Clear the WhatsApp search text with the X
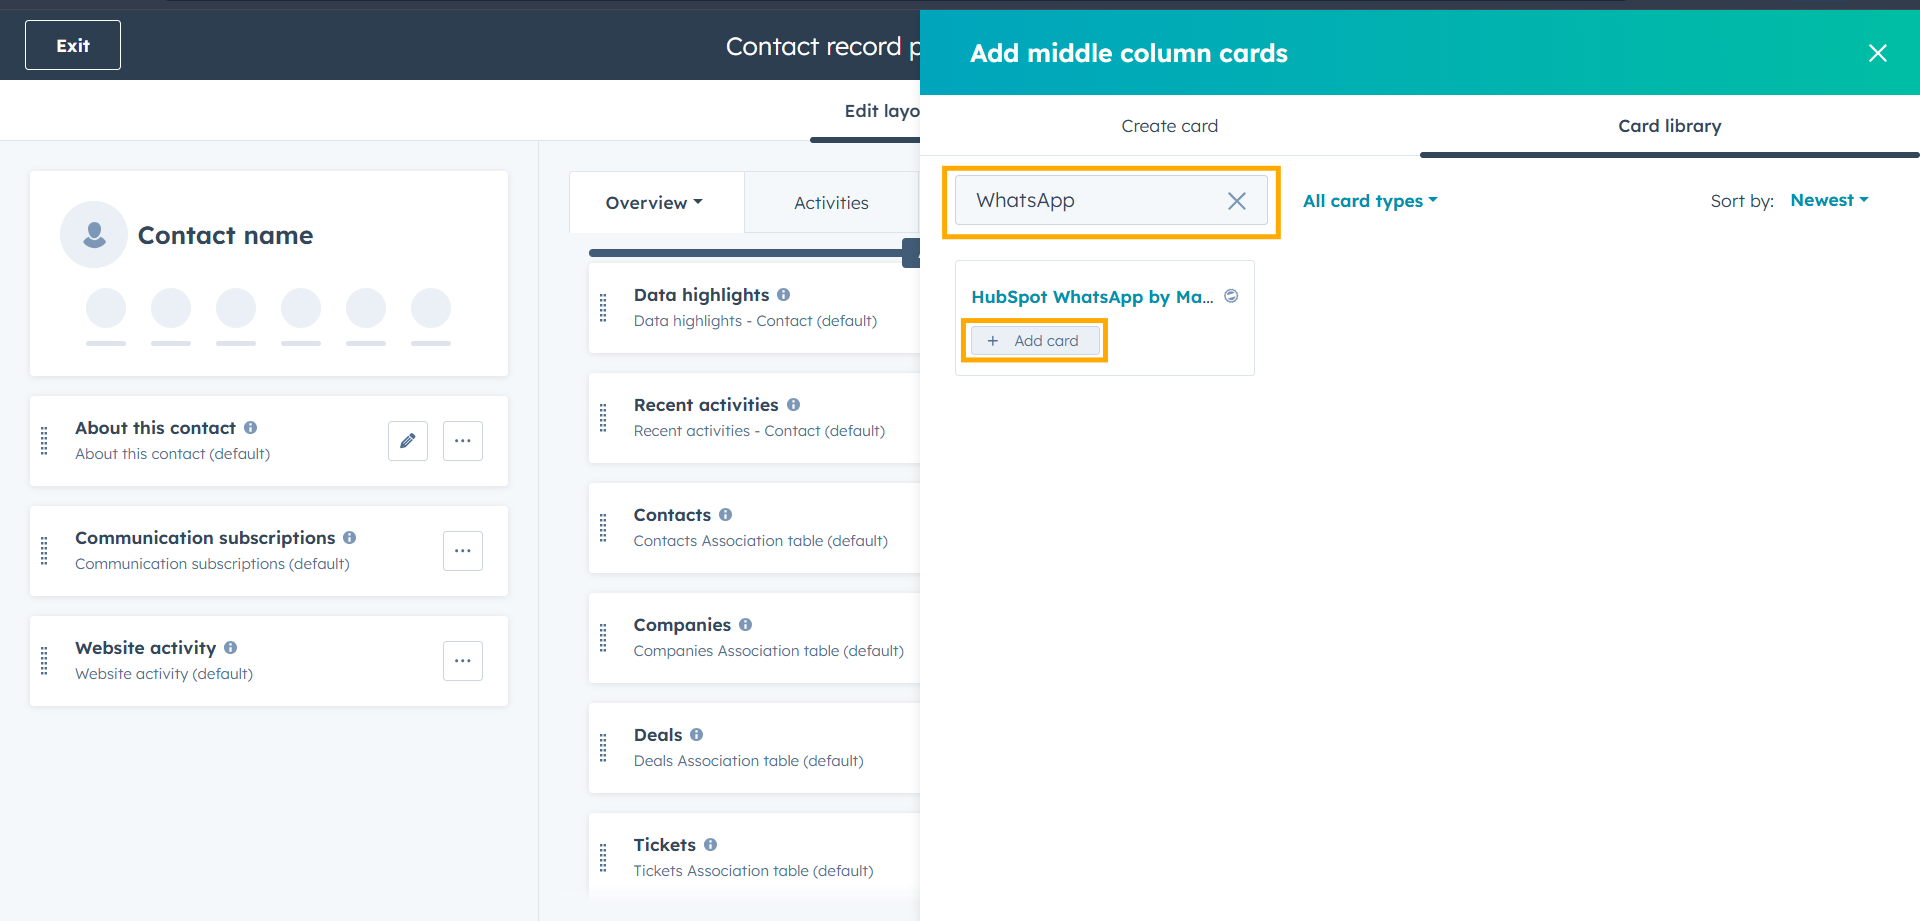Screen dimensions: 1920x921 click(x=1237, y=201)
